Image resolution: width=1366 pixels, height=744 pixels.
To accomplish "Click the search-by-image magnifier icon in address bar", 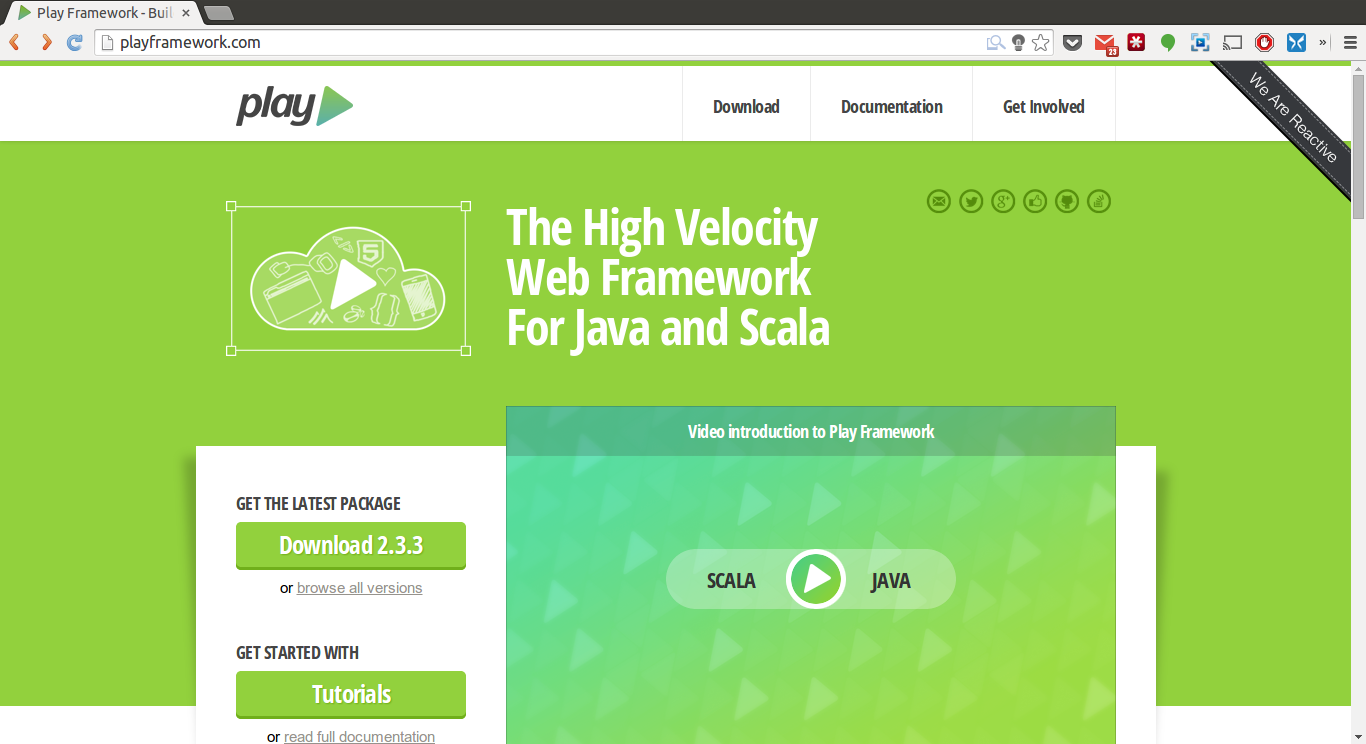I will 995,42.
